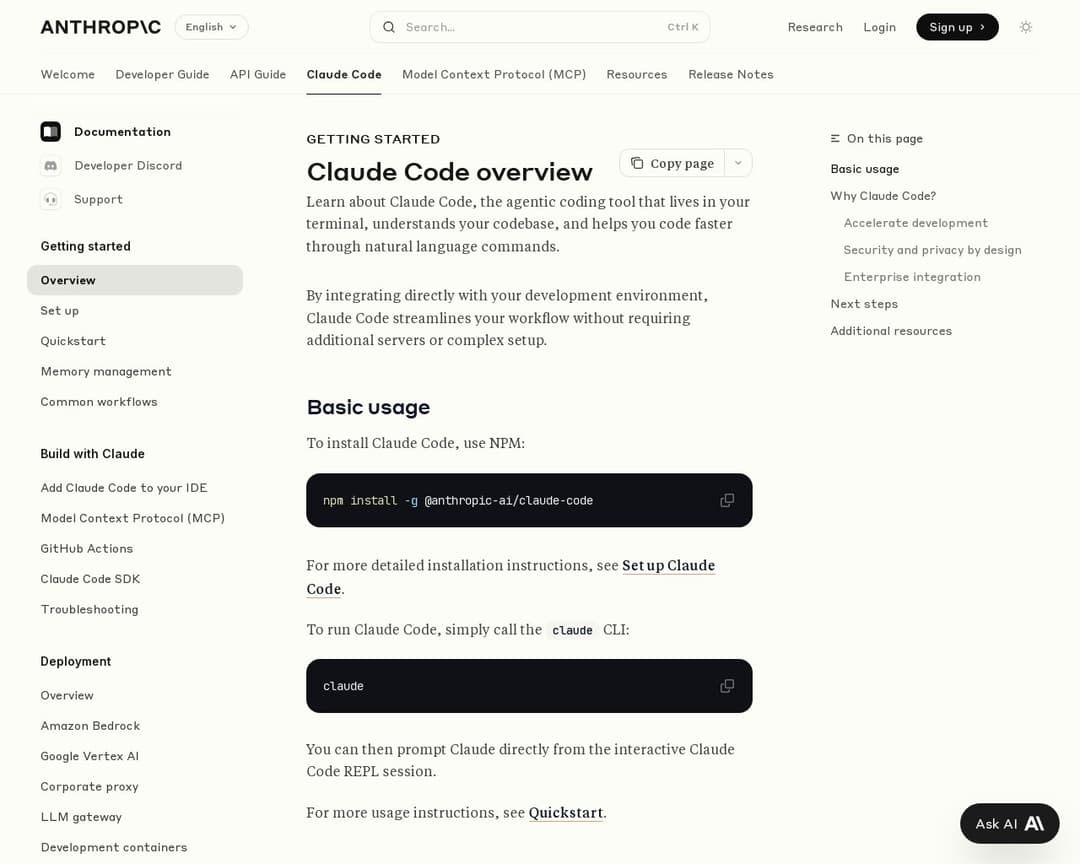This screenshot has width=1080, height=864.
Task: Click the Claude Code overview title
Action: click(x=450, y=172)
